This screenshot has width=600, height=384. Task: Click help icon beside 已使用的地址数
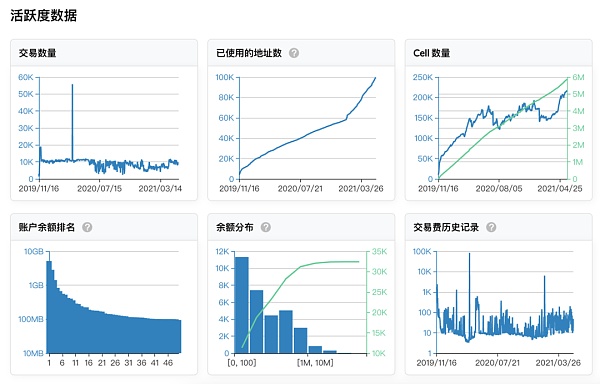click(x=294, y=53)
